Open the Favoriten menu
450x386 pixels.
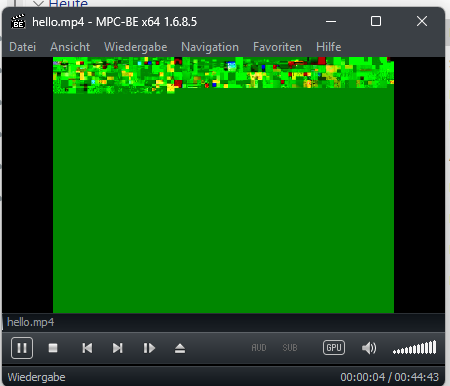[277, 47]
